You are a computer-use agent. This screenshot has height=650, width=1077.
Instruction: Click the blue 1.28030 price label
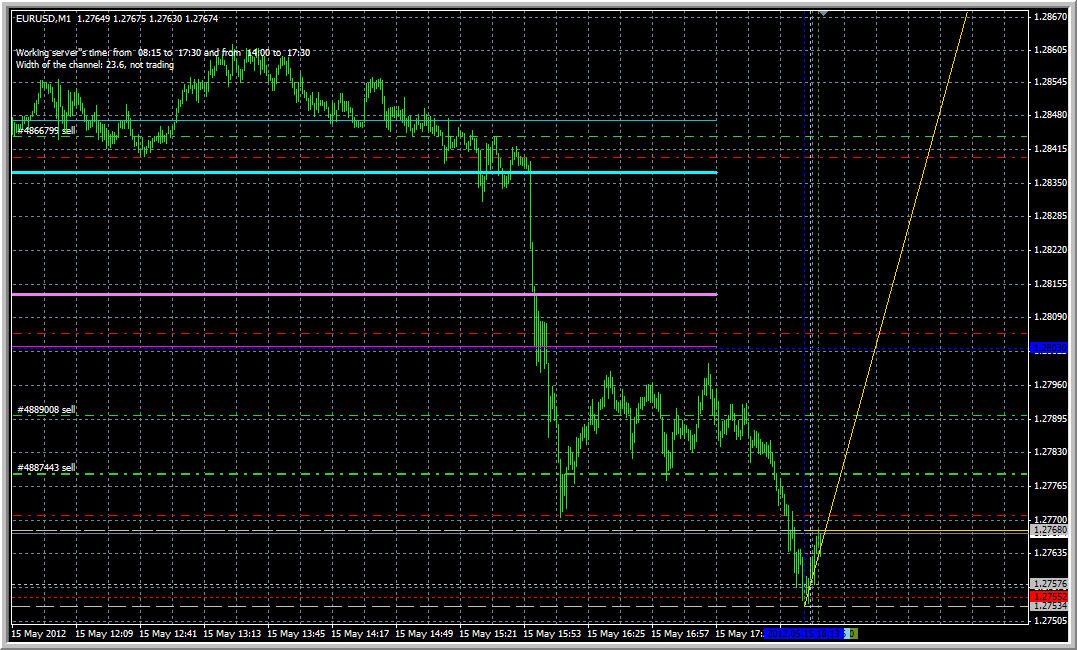[x=1050, y=349]
